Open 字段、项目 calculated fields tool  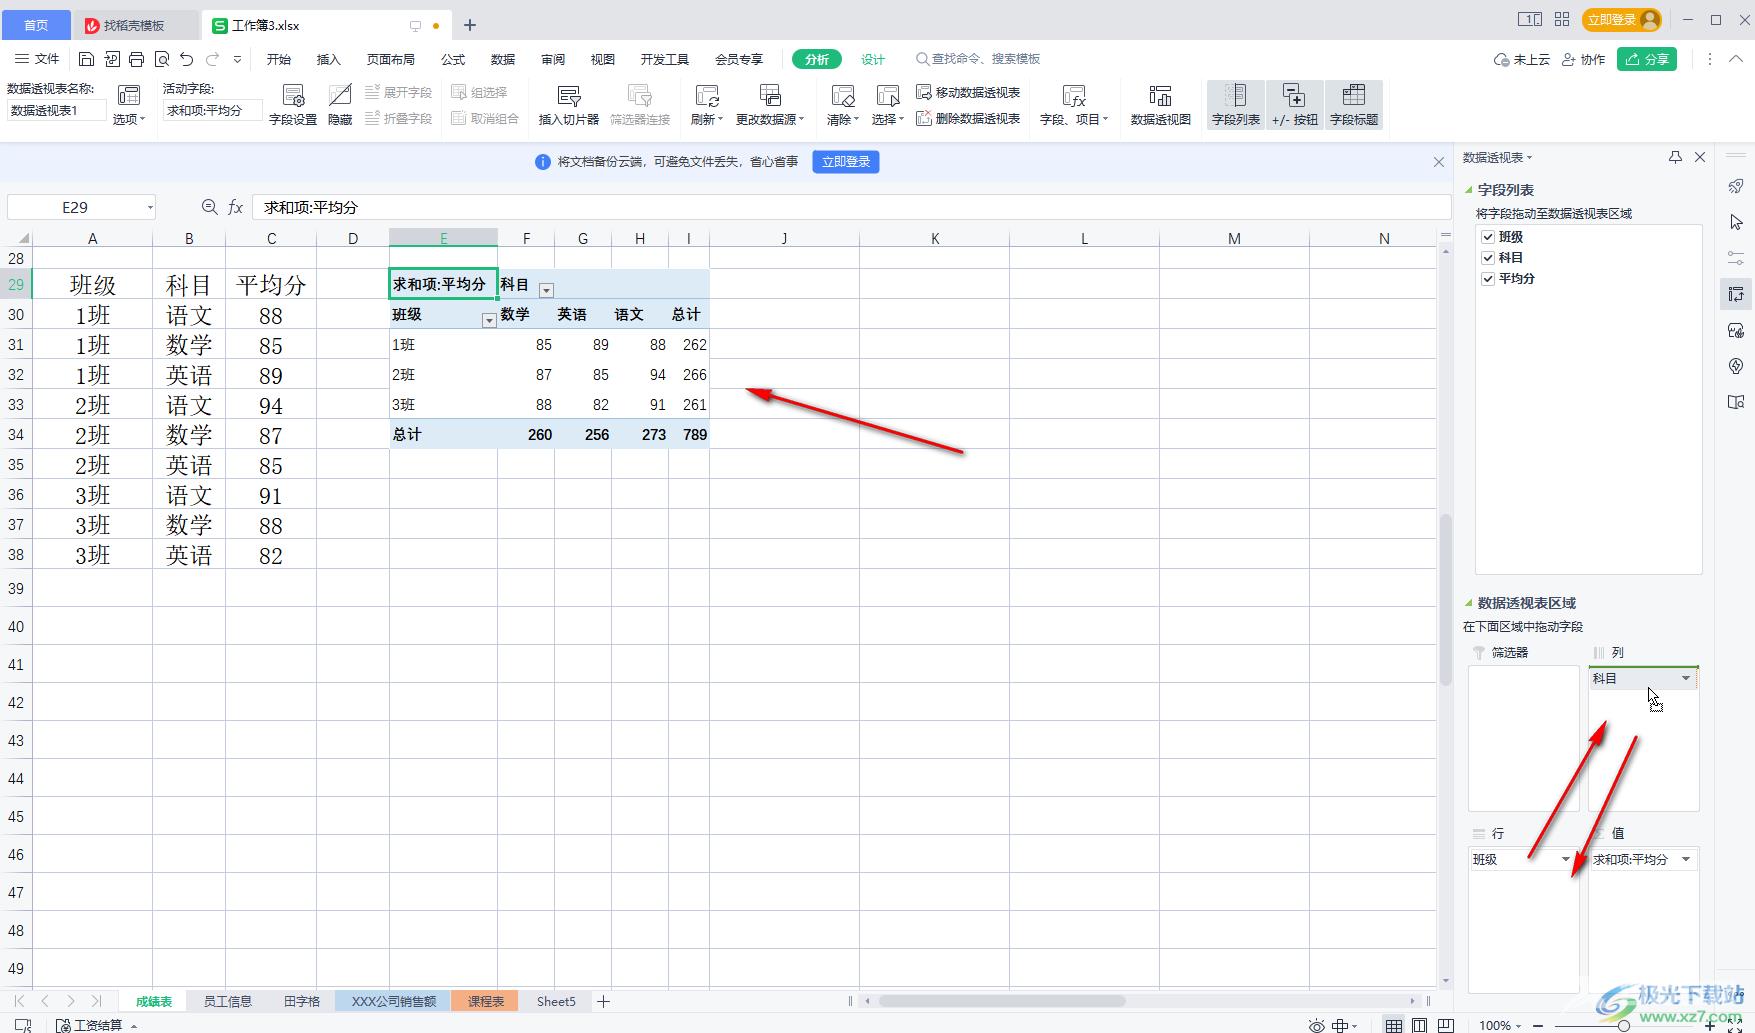[x=1074, y=105]
